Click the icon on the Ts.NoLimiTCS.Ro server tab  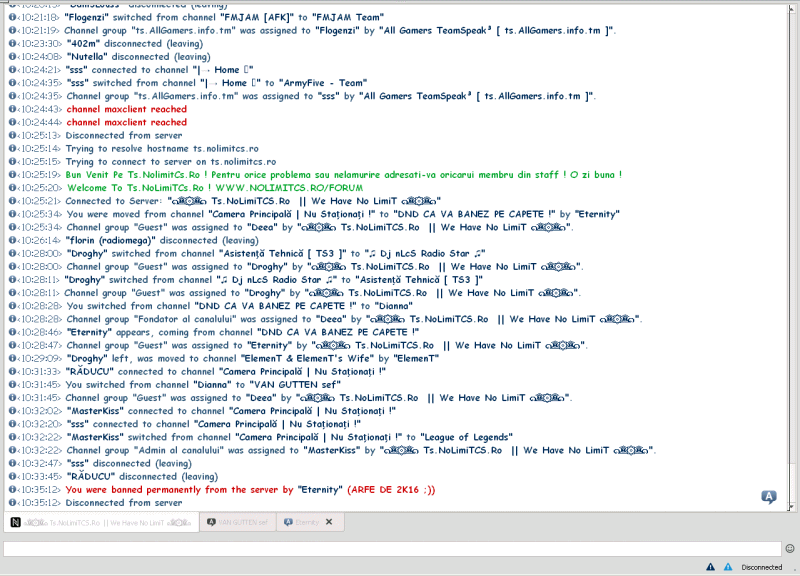(x=15, y=522)
